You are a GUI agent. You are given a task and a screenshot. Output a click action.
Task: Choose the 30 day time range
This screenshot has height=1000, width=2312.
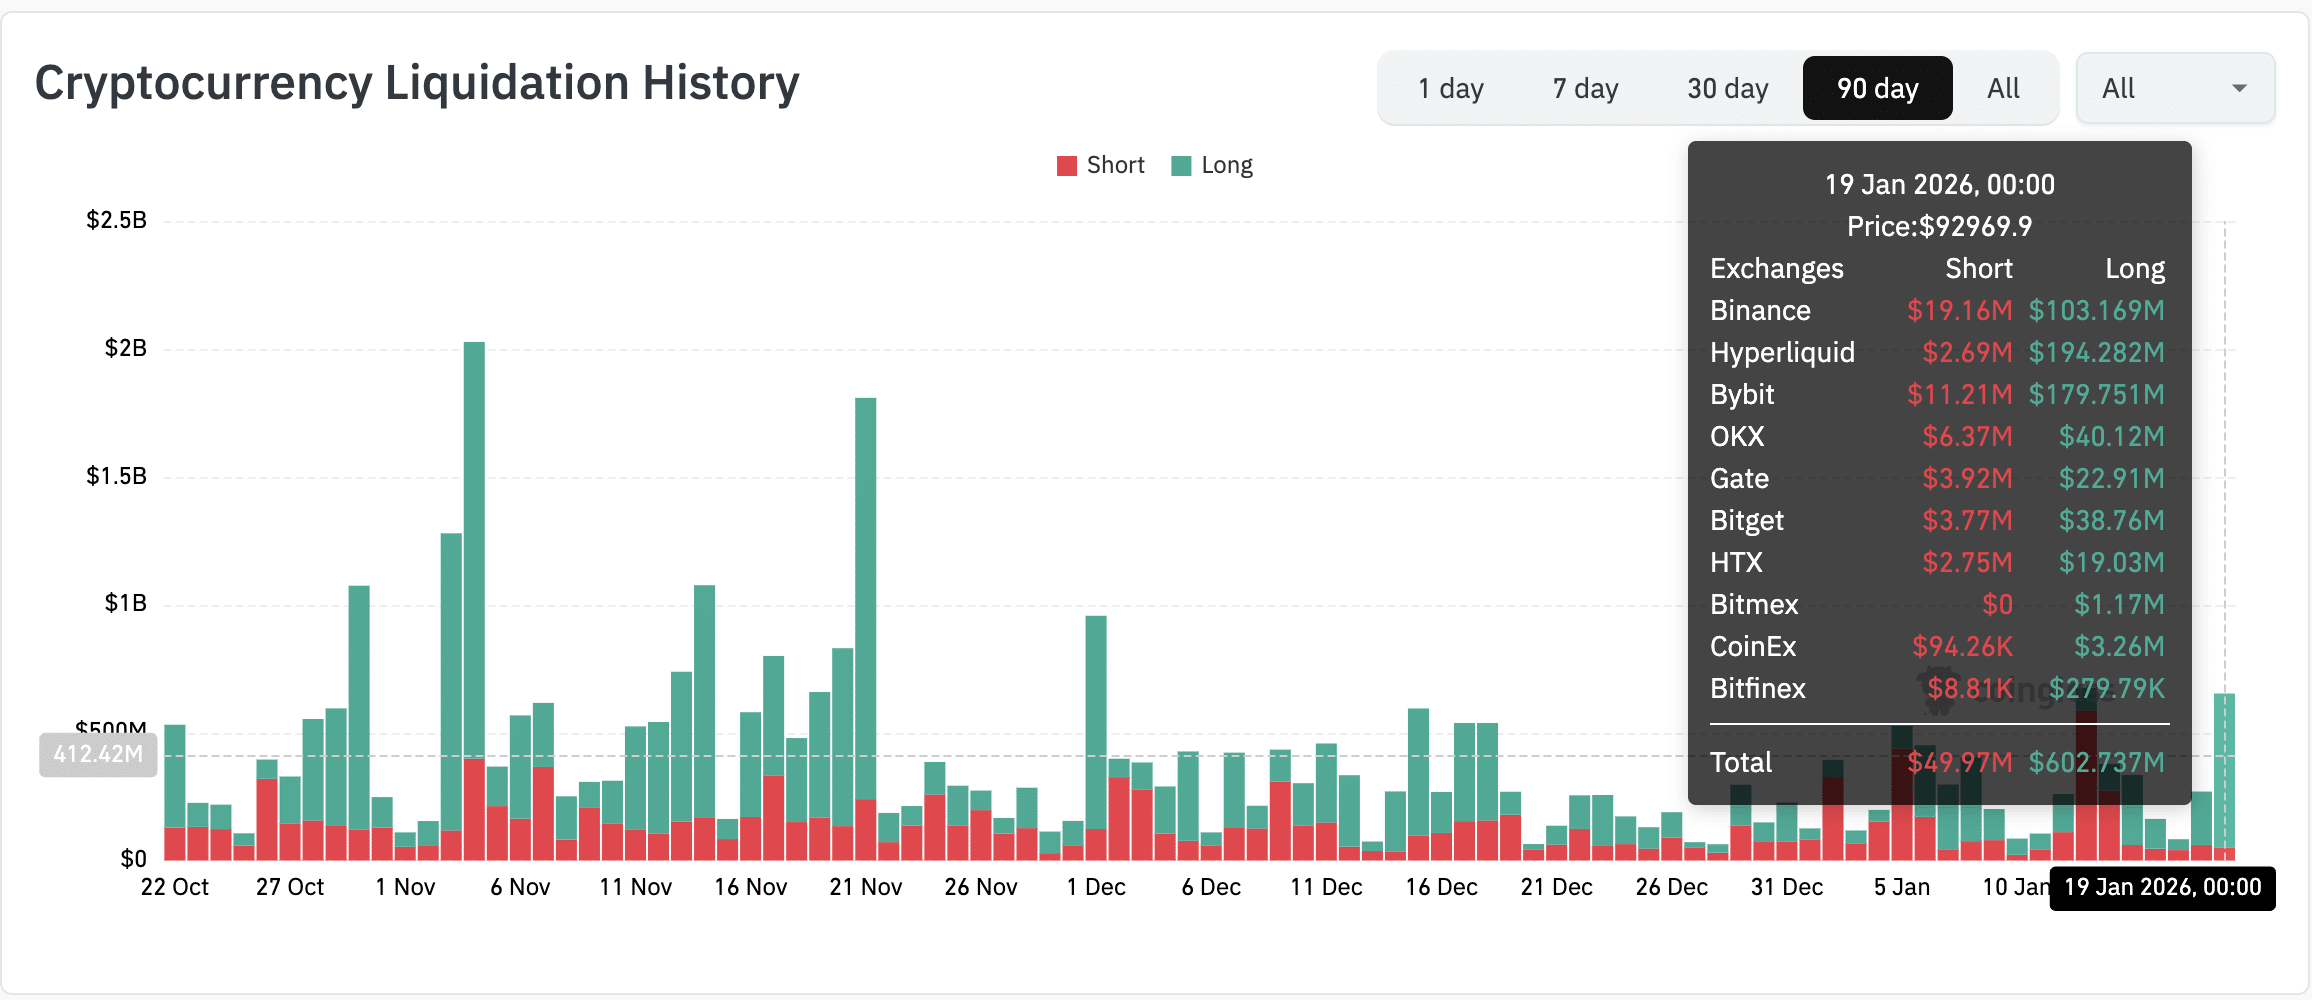[x=1727, y=89]
